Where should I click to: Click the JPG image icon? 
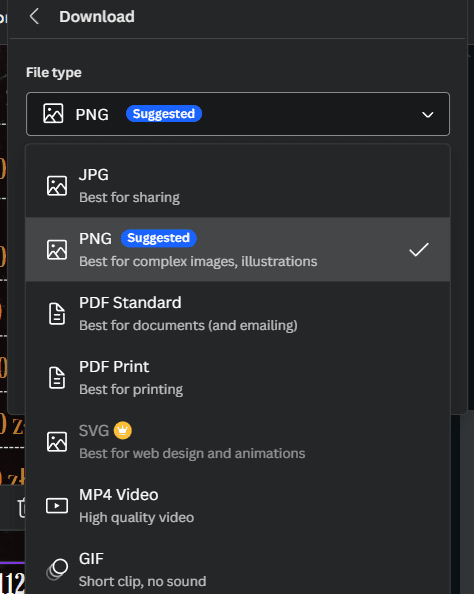pyautogui.click(x=57, y=186)
